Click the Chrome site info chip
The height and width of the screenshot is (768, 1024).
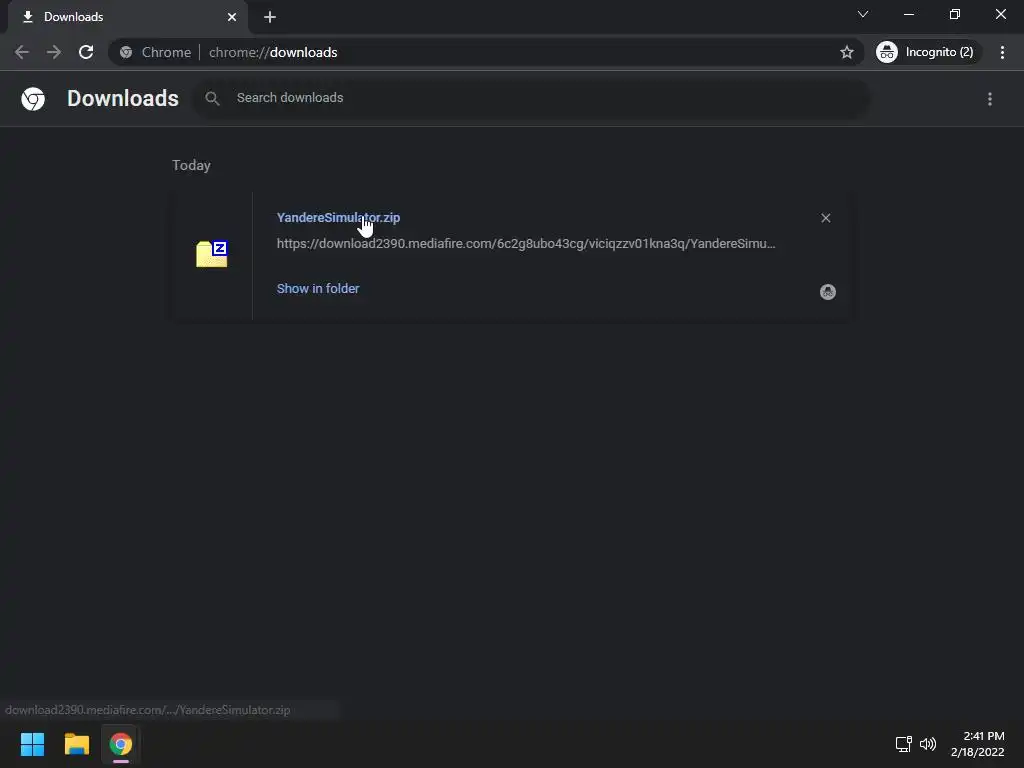tap(155, 52)
